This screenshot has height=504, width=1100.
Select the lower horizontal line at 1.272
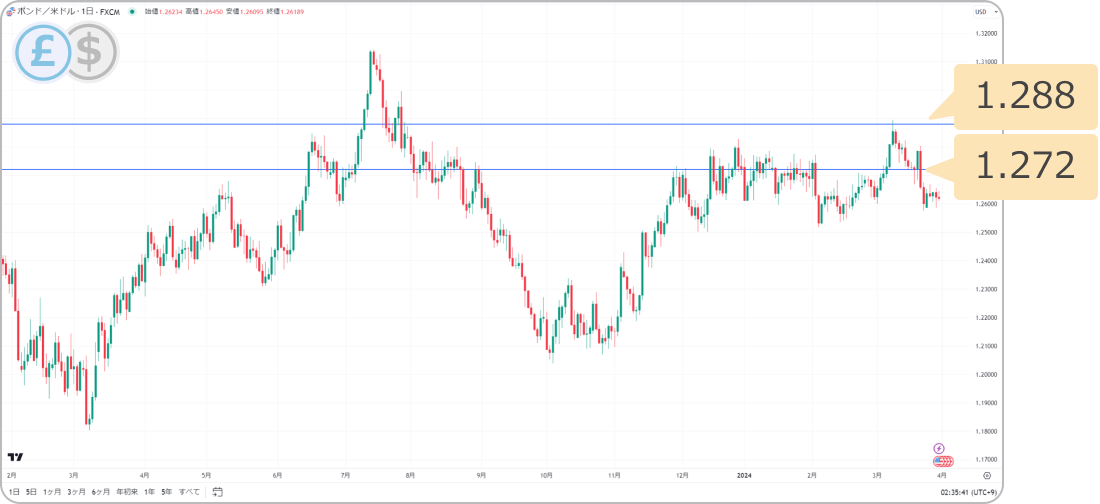coord(463,169)
